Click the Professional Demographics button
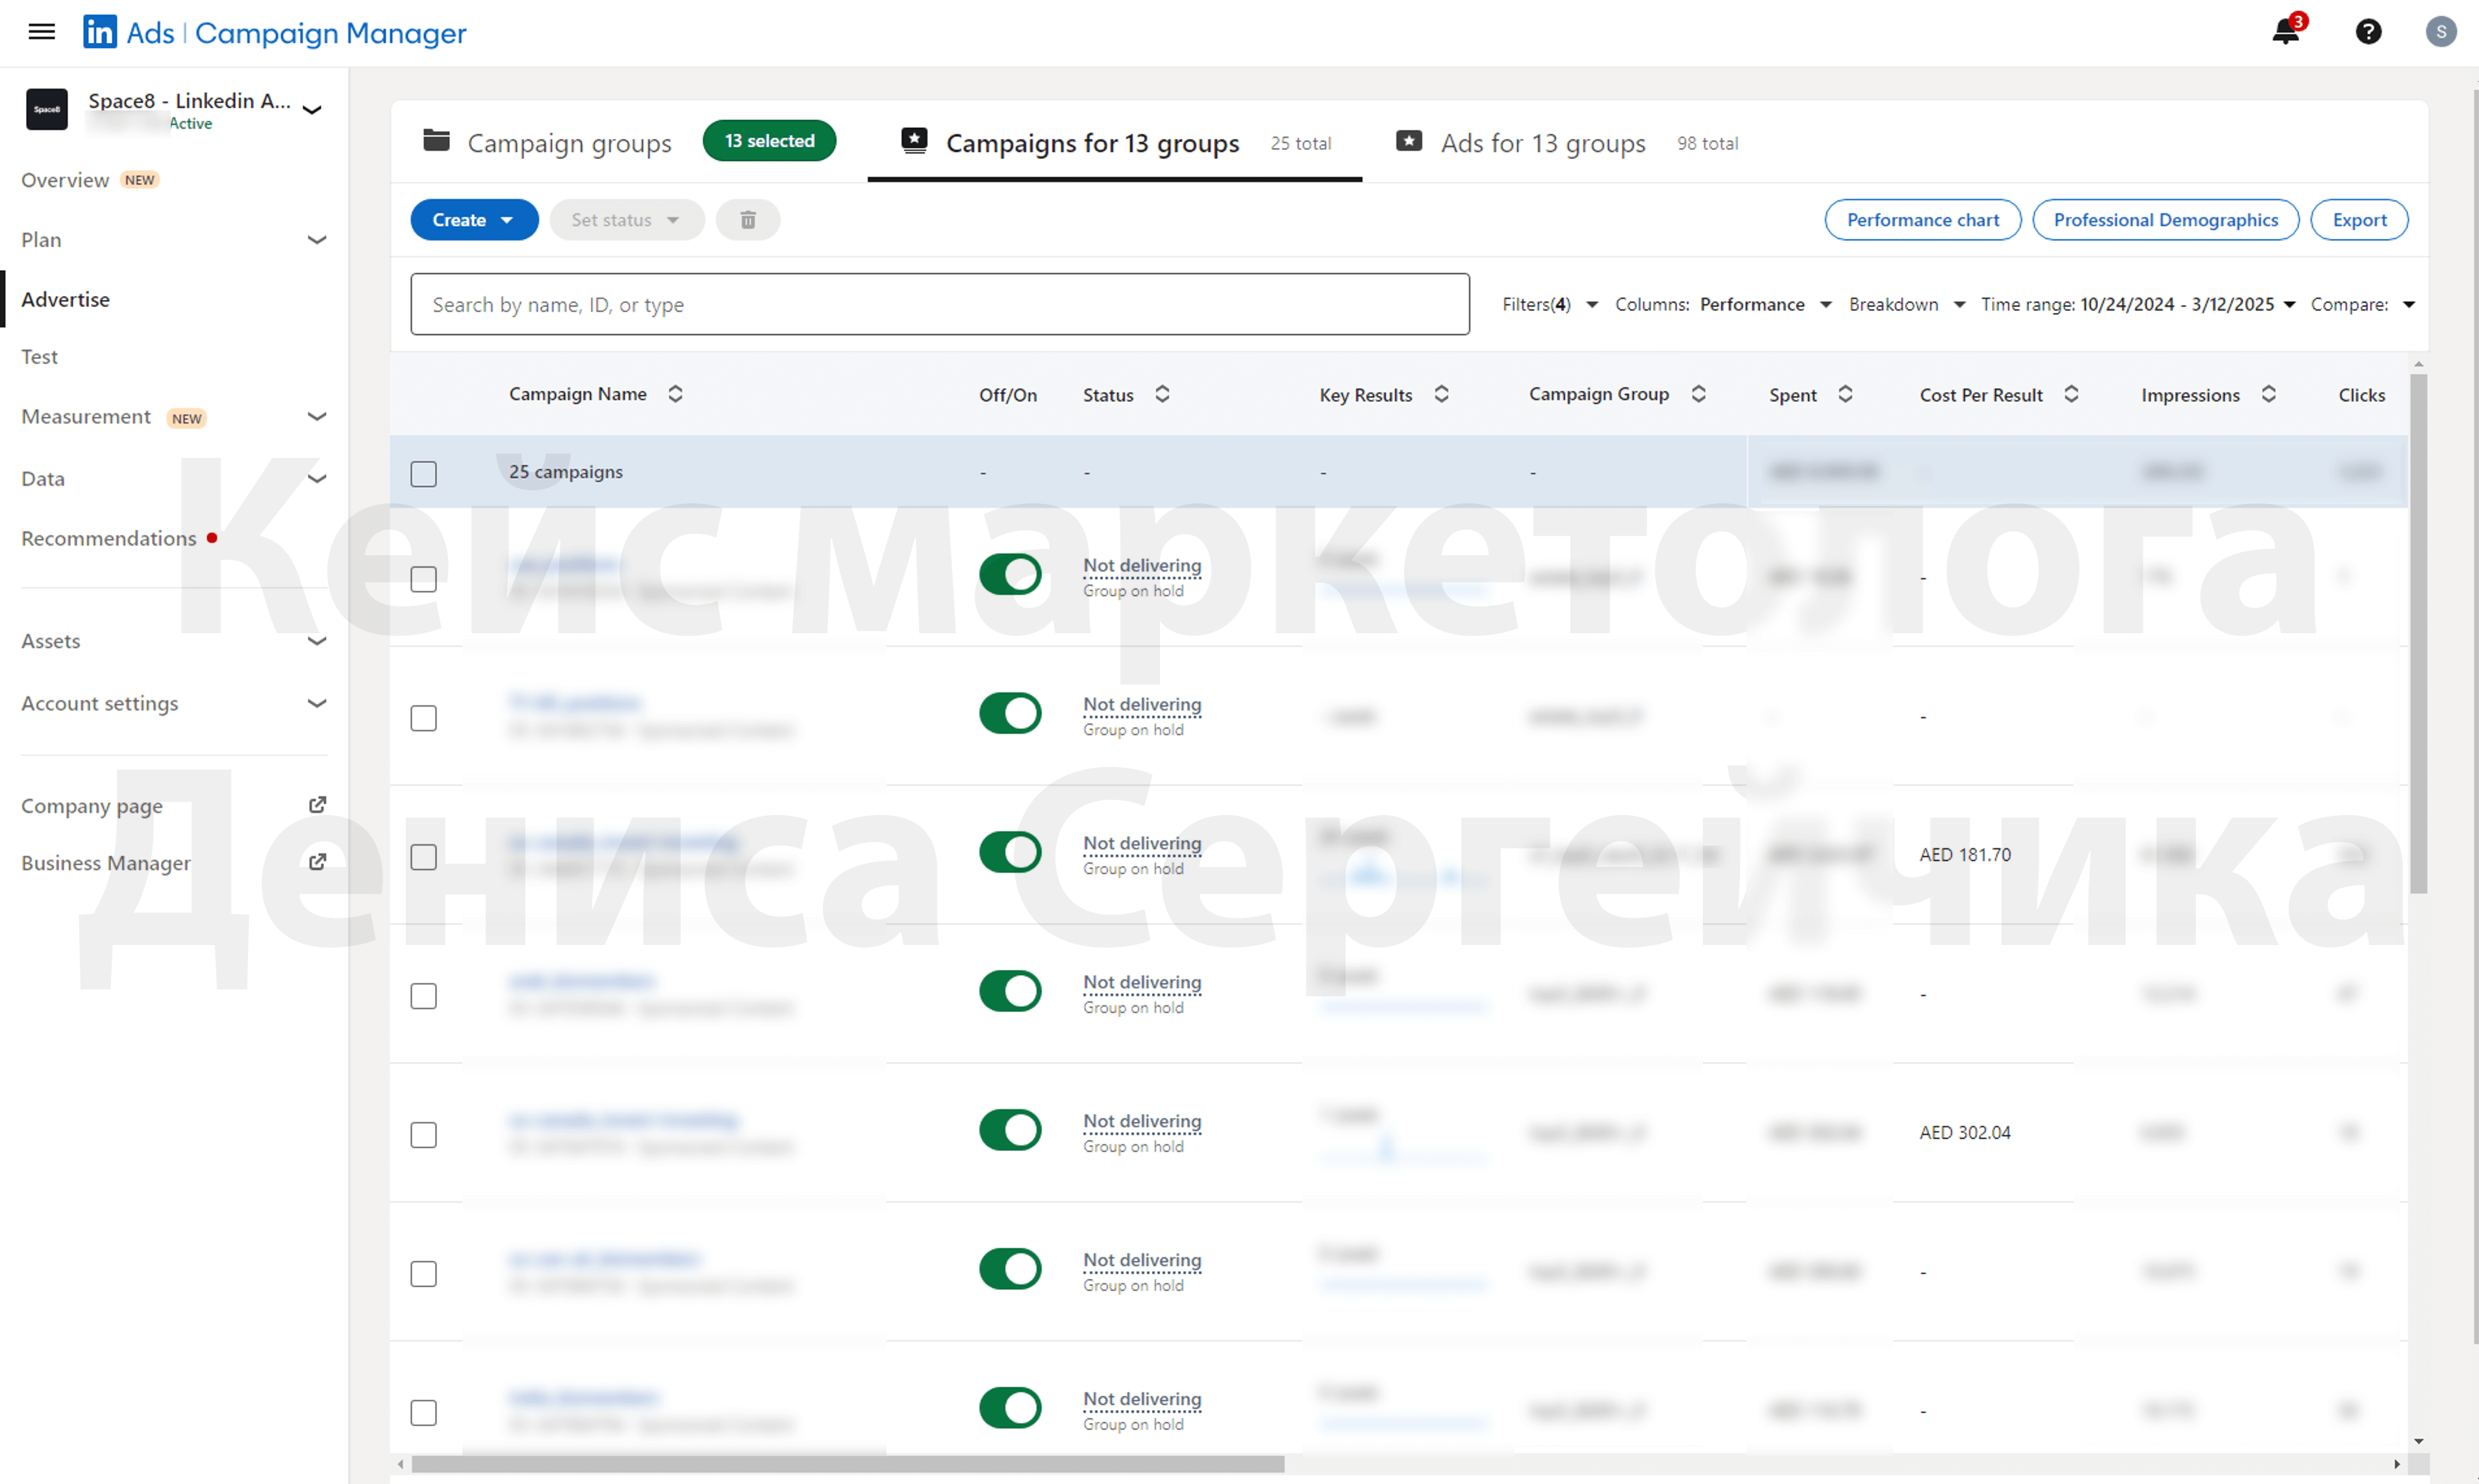This screenshot has width=2479, height=1484. point(2165,220)
